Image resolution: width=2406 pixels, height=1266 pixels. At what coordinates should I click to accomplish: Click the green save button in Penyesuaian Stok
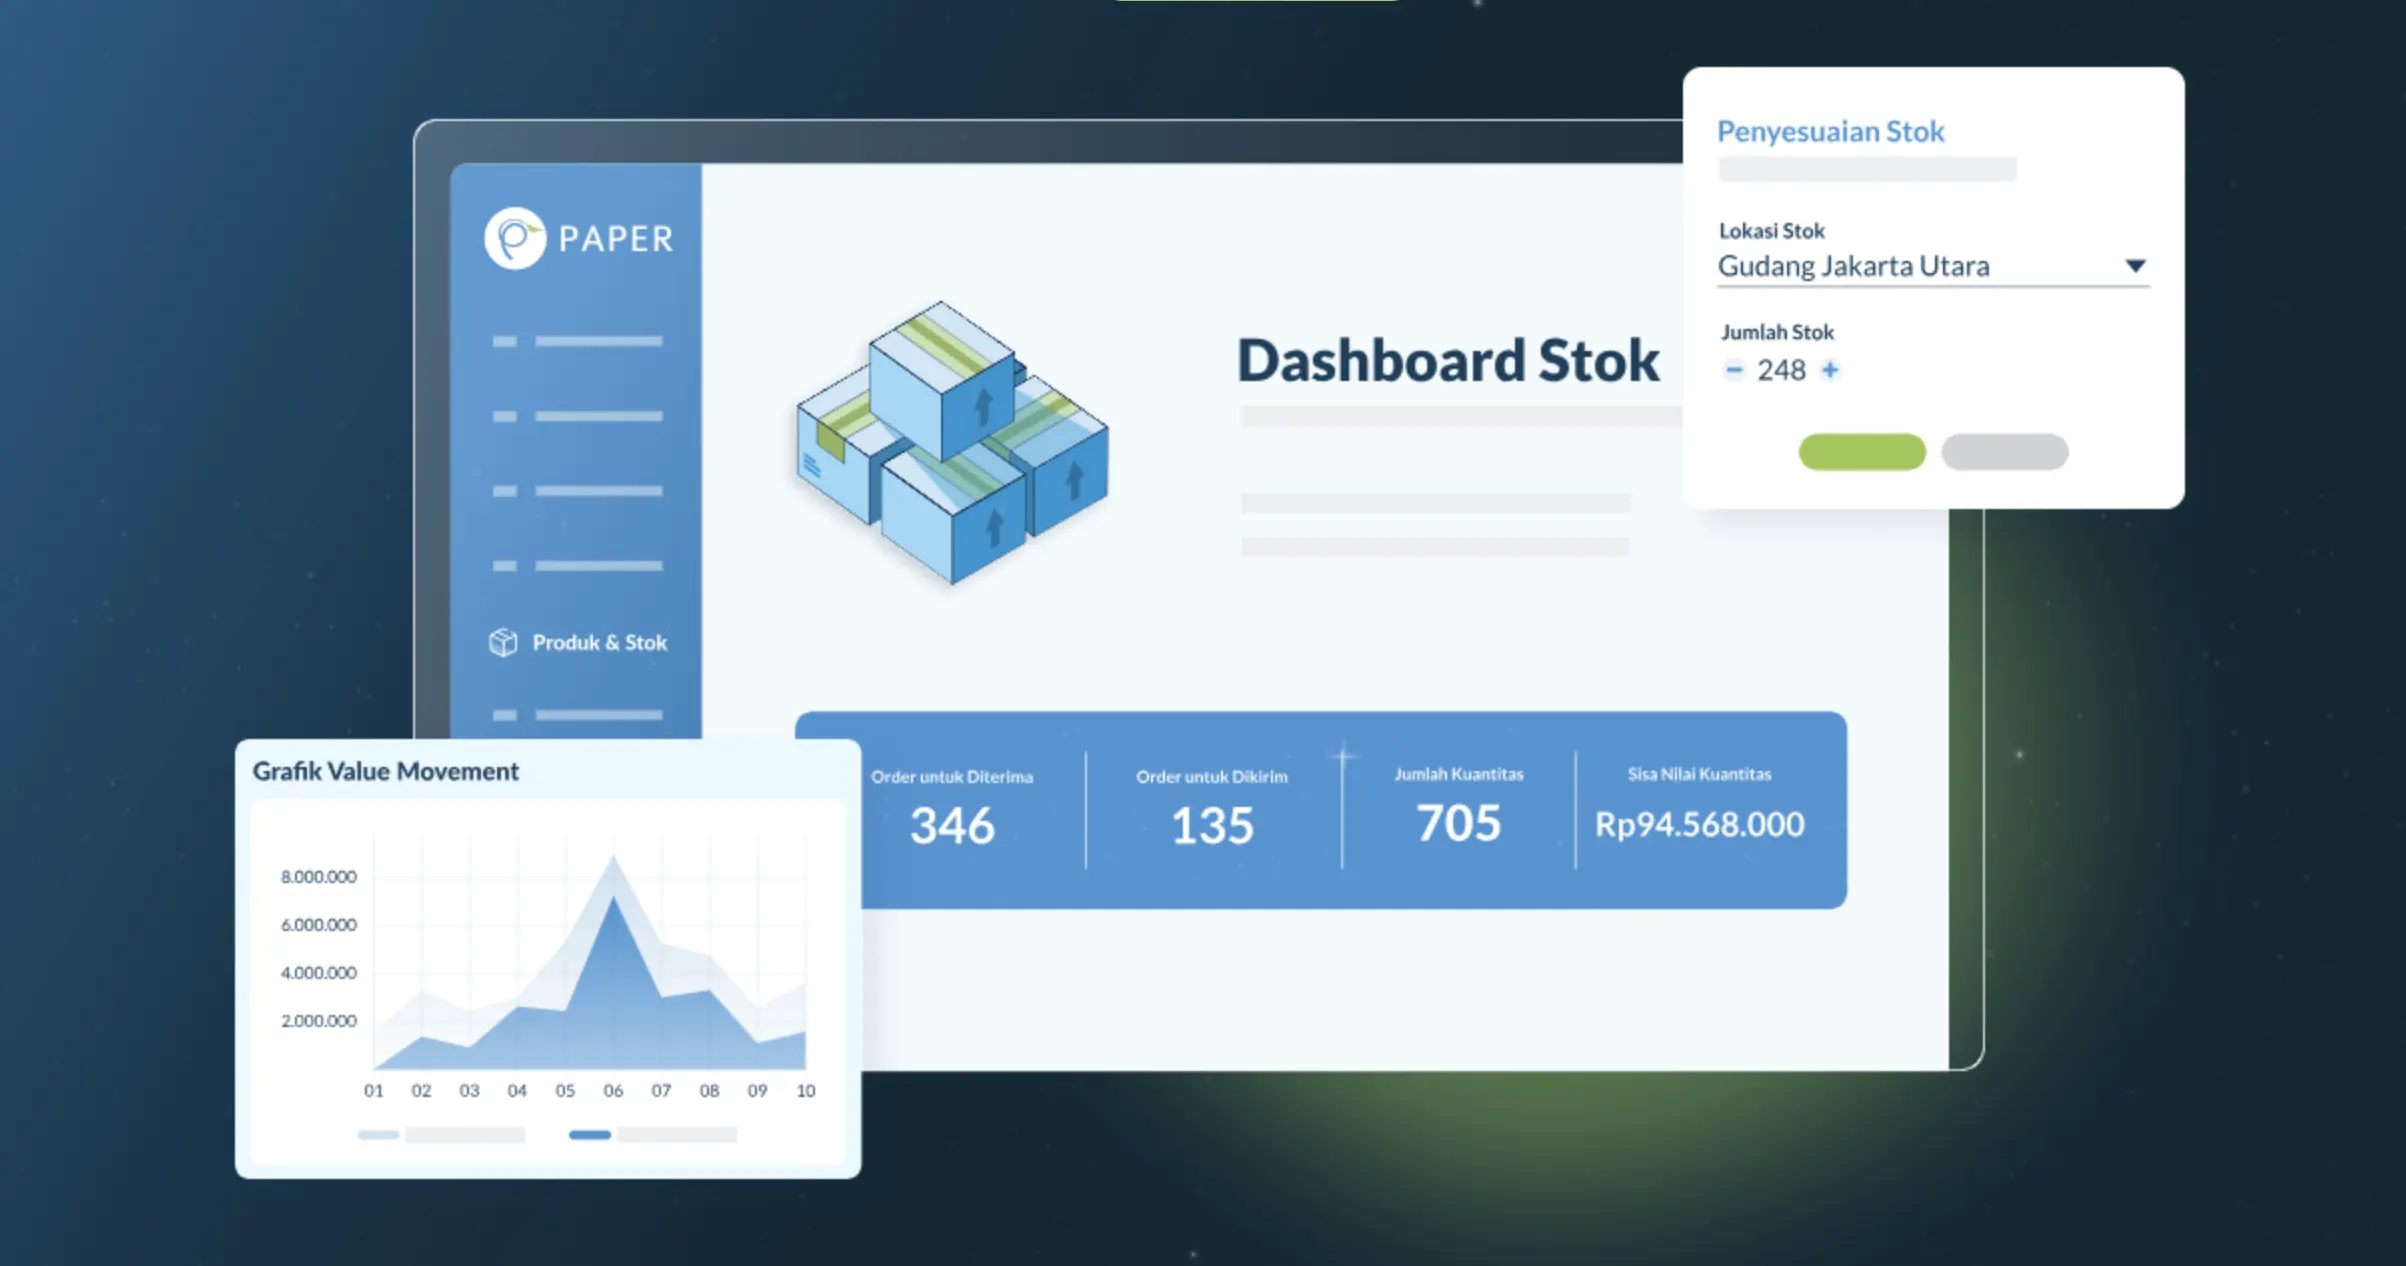click(x=1860, y=452)
